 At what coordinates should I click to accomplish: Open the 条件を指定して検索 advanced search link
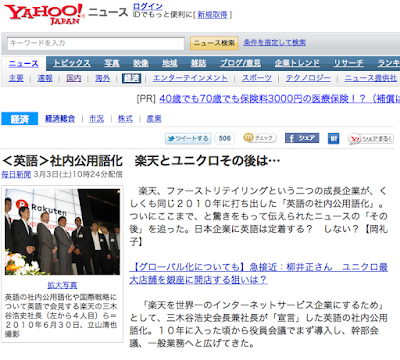[x=275, y=42]
